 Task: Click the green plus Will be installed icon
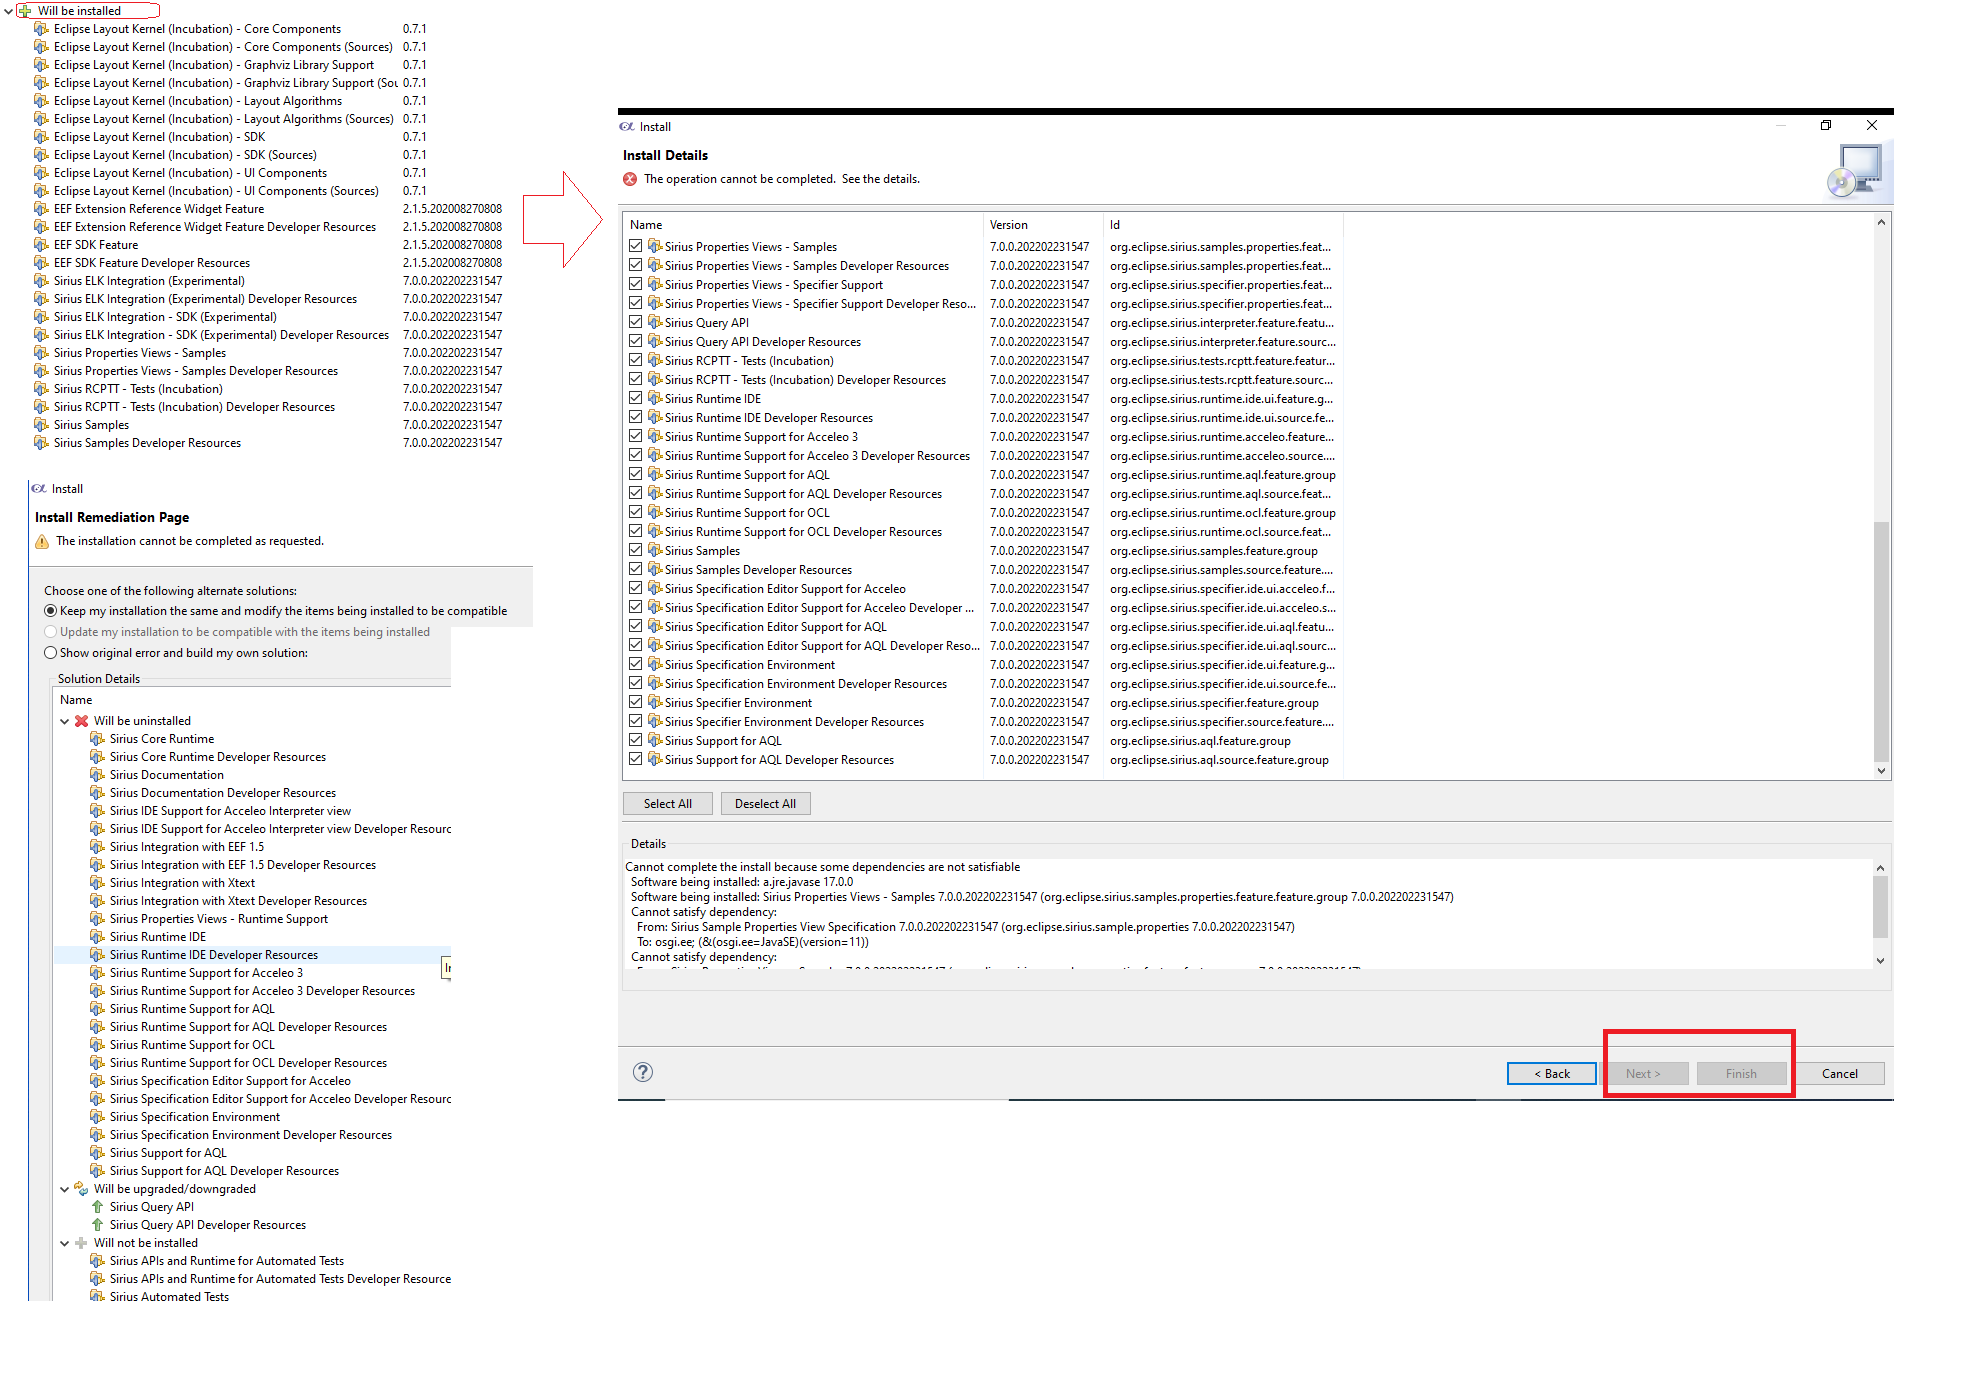[25, 11]
